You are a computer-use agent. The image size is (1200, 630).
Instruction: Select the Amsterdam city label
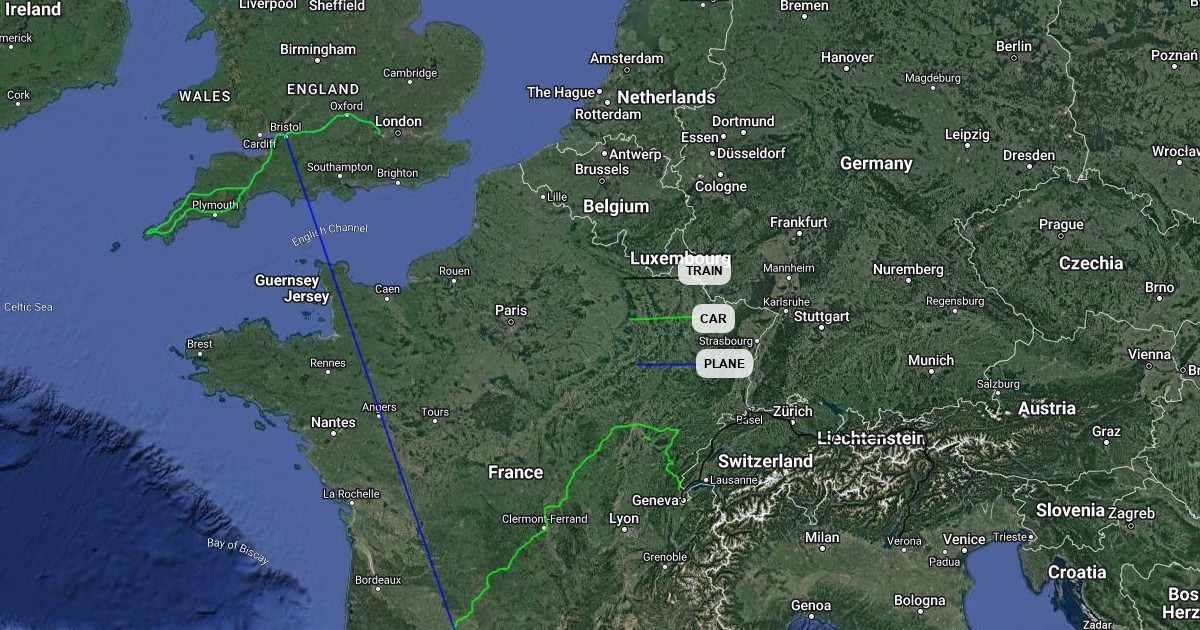pos(627,58)
